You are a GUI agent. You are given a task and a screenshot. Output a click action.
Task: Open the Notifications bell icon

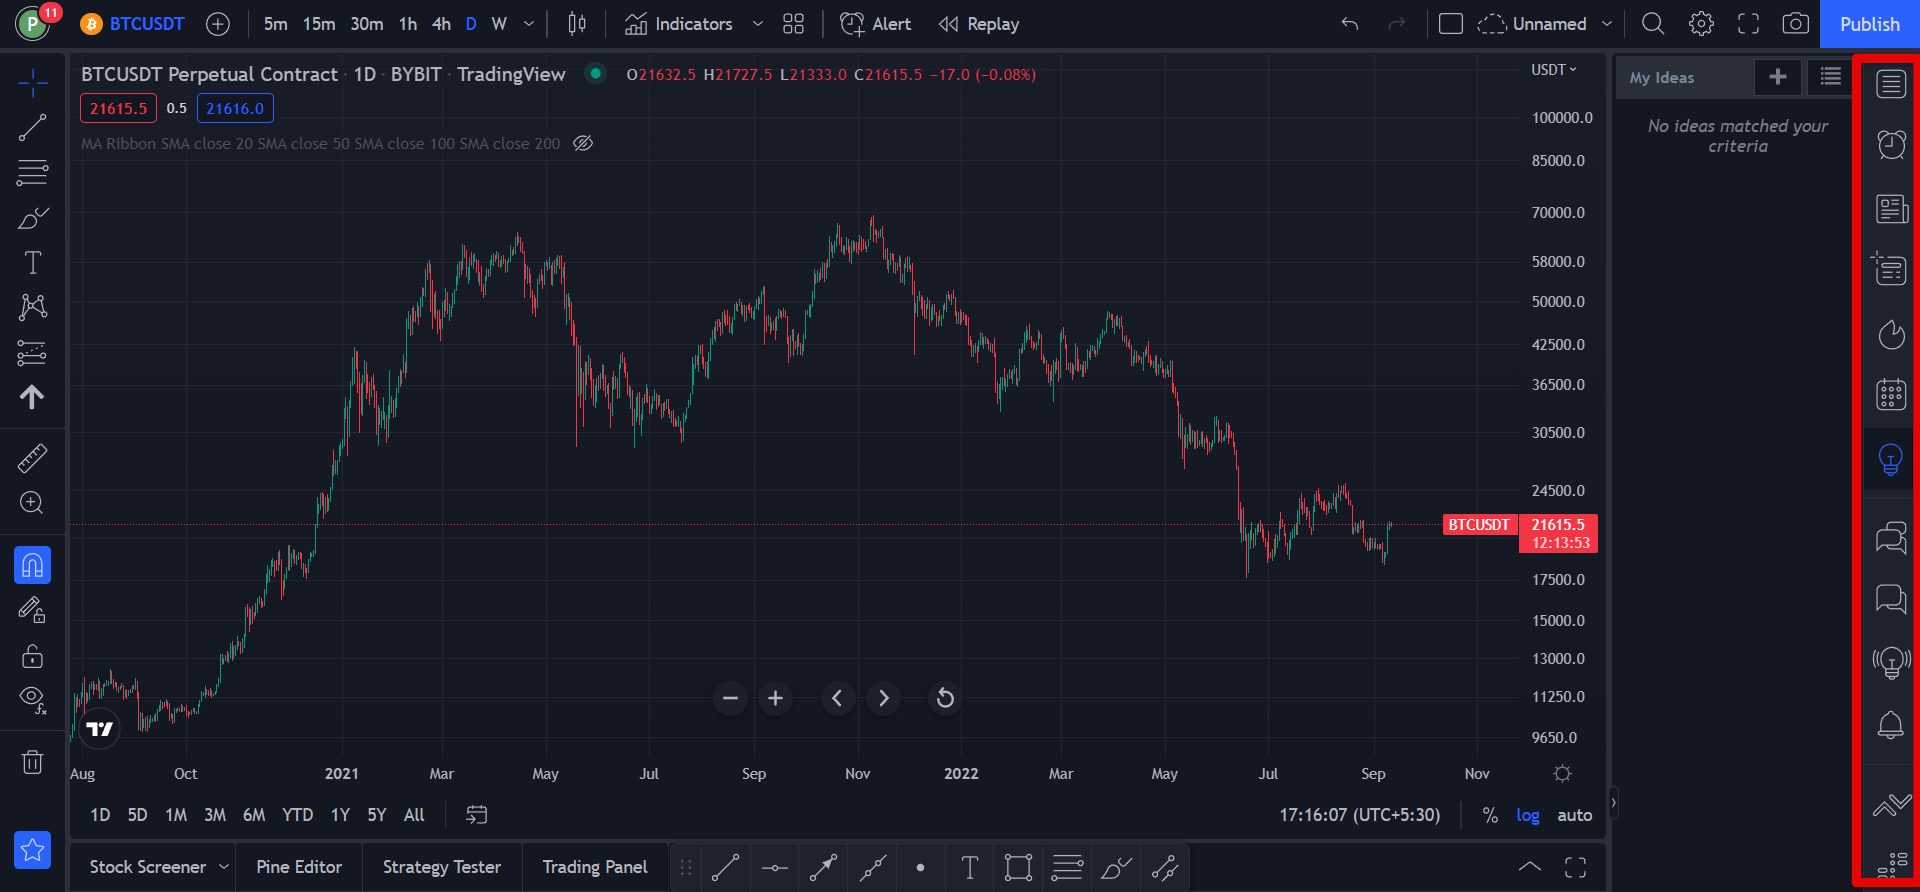tap(1890, 725)
